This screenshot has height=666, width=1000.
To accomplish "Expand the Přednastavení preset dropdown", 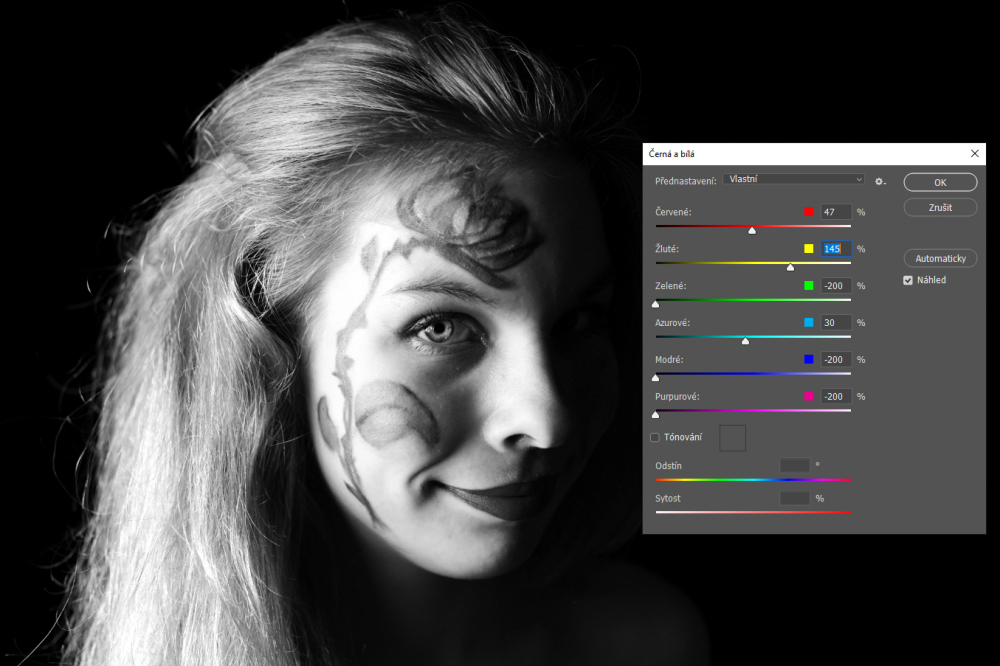I will (793, 179).
